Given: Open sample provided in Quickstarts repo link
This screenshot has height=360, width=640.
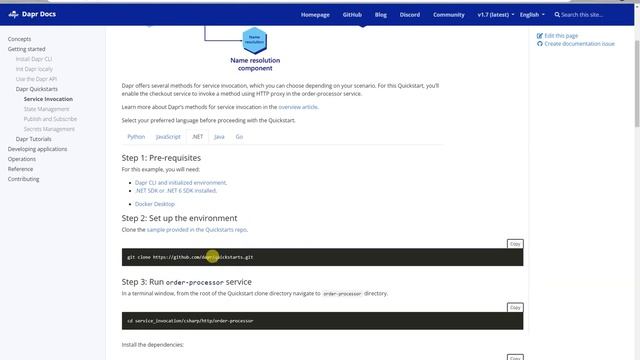Looking at the screenshot, I should click(x=197, y=230).
